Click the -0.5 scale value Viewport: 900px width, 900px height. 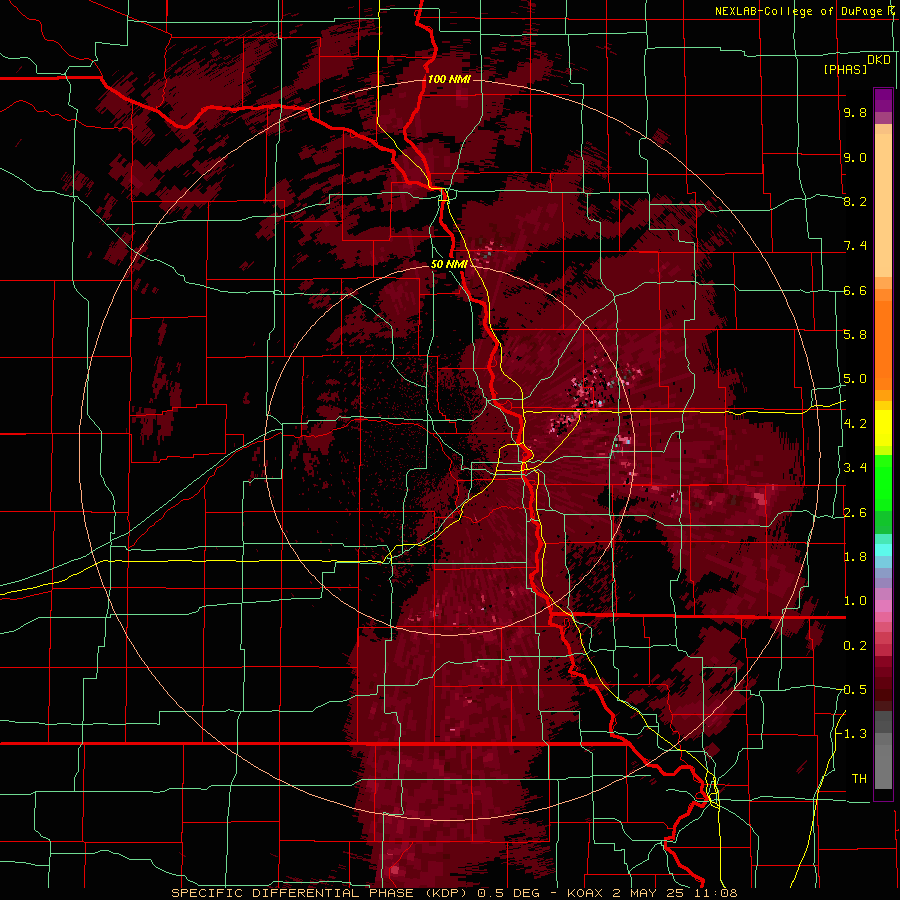coord(853,690)
